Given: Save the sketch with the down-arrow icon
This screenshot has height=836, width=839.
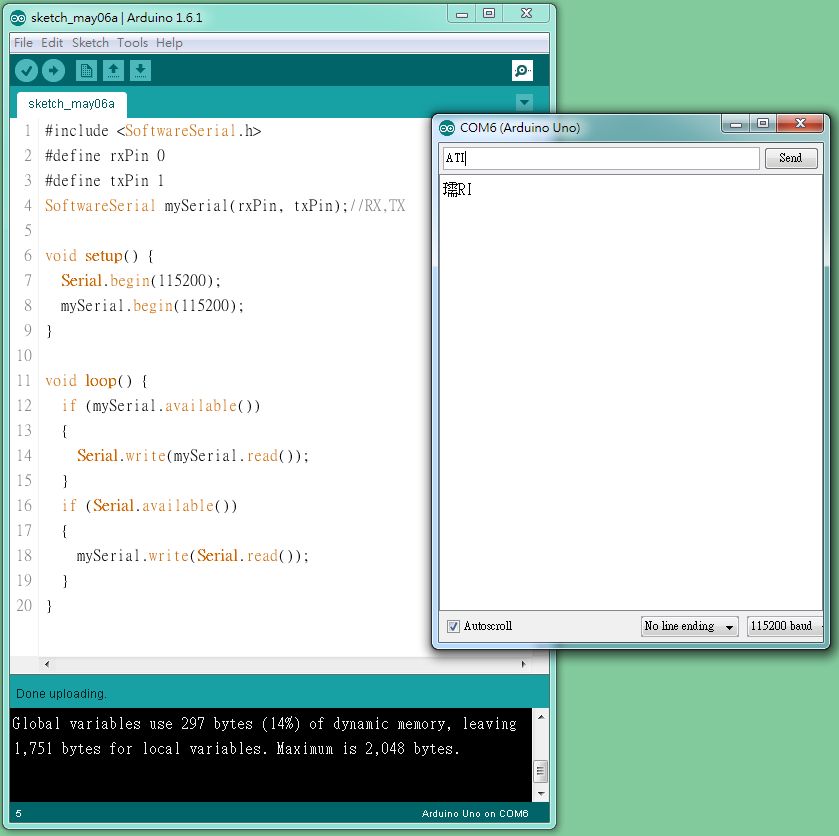Looking at the screenshot, I should [140, 70].
